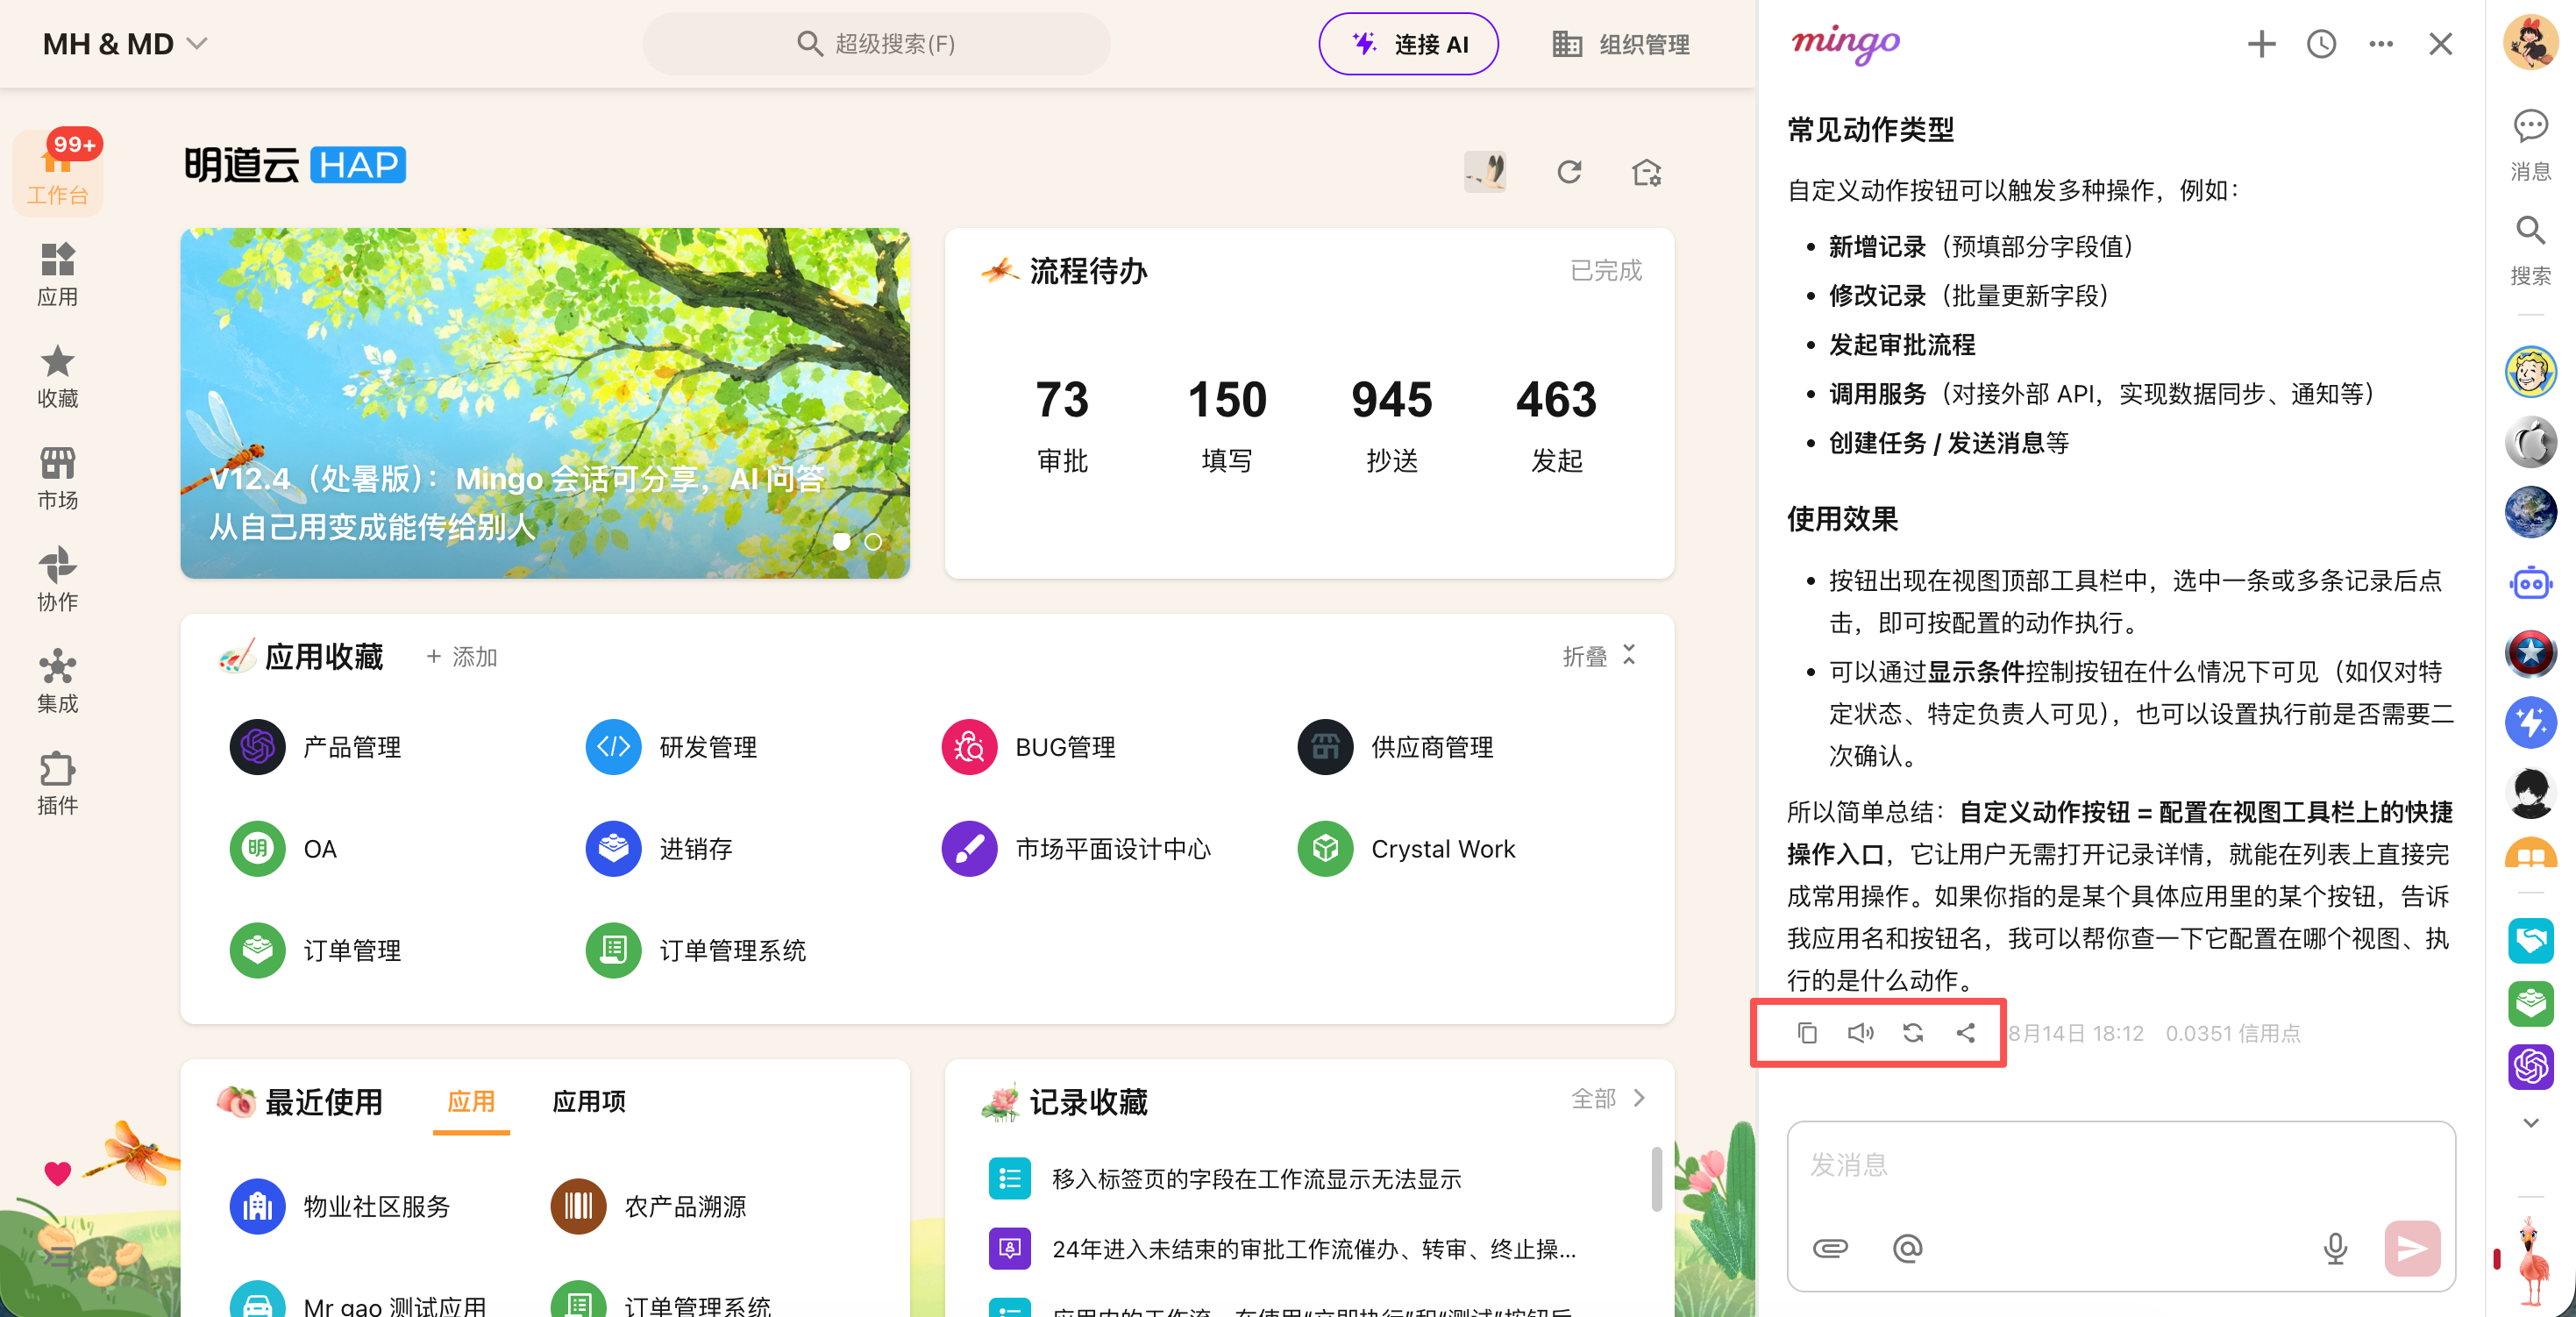
Task: Open the V12.4 announcement banner
Action: tap(545, 403)
